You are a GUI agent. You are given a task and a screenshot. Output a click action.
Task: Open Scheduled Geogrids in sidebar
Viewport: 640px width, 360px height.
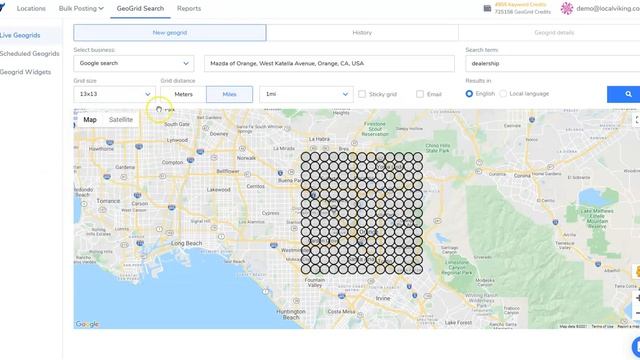(x=29, y=54)
